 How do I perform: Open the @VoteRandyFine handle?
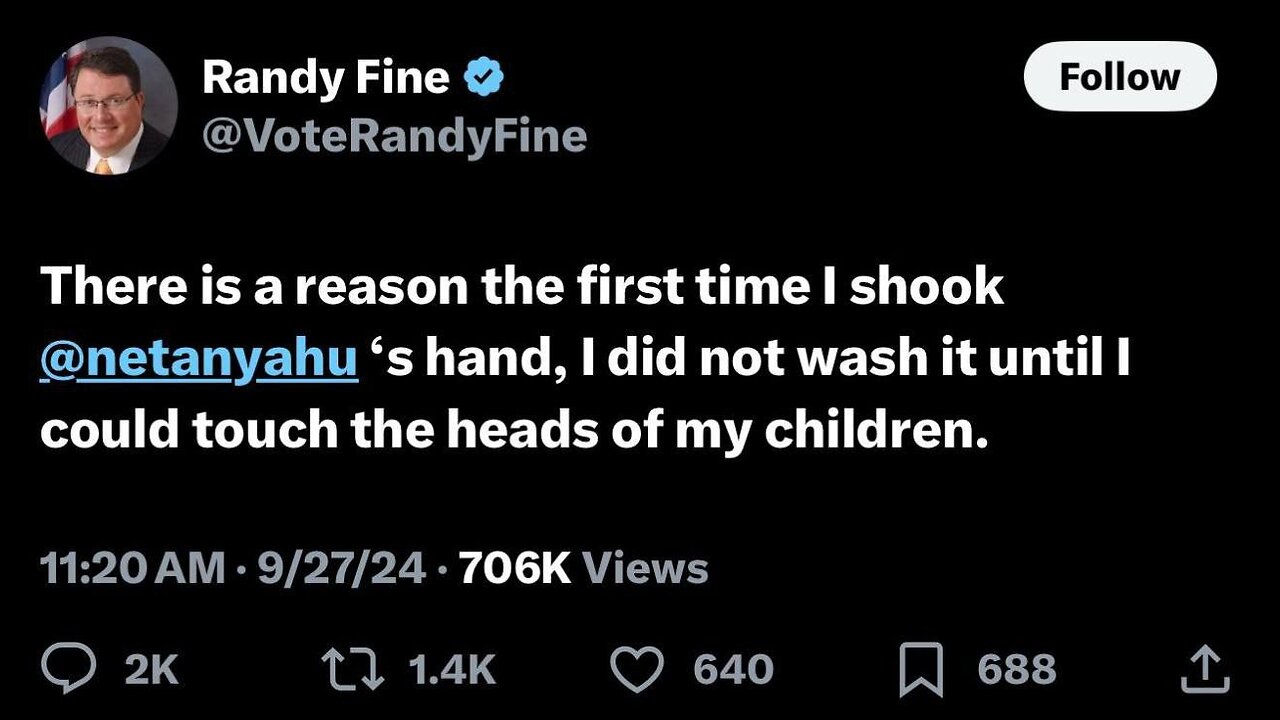(x=394, y=136)
